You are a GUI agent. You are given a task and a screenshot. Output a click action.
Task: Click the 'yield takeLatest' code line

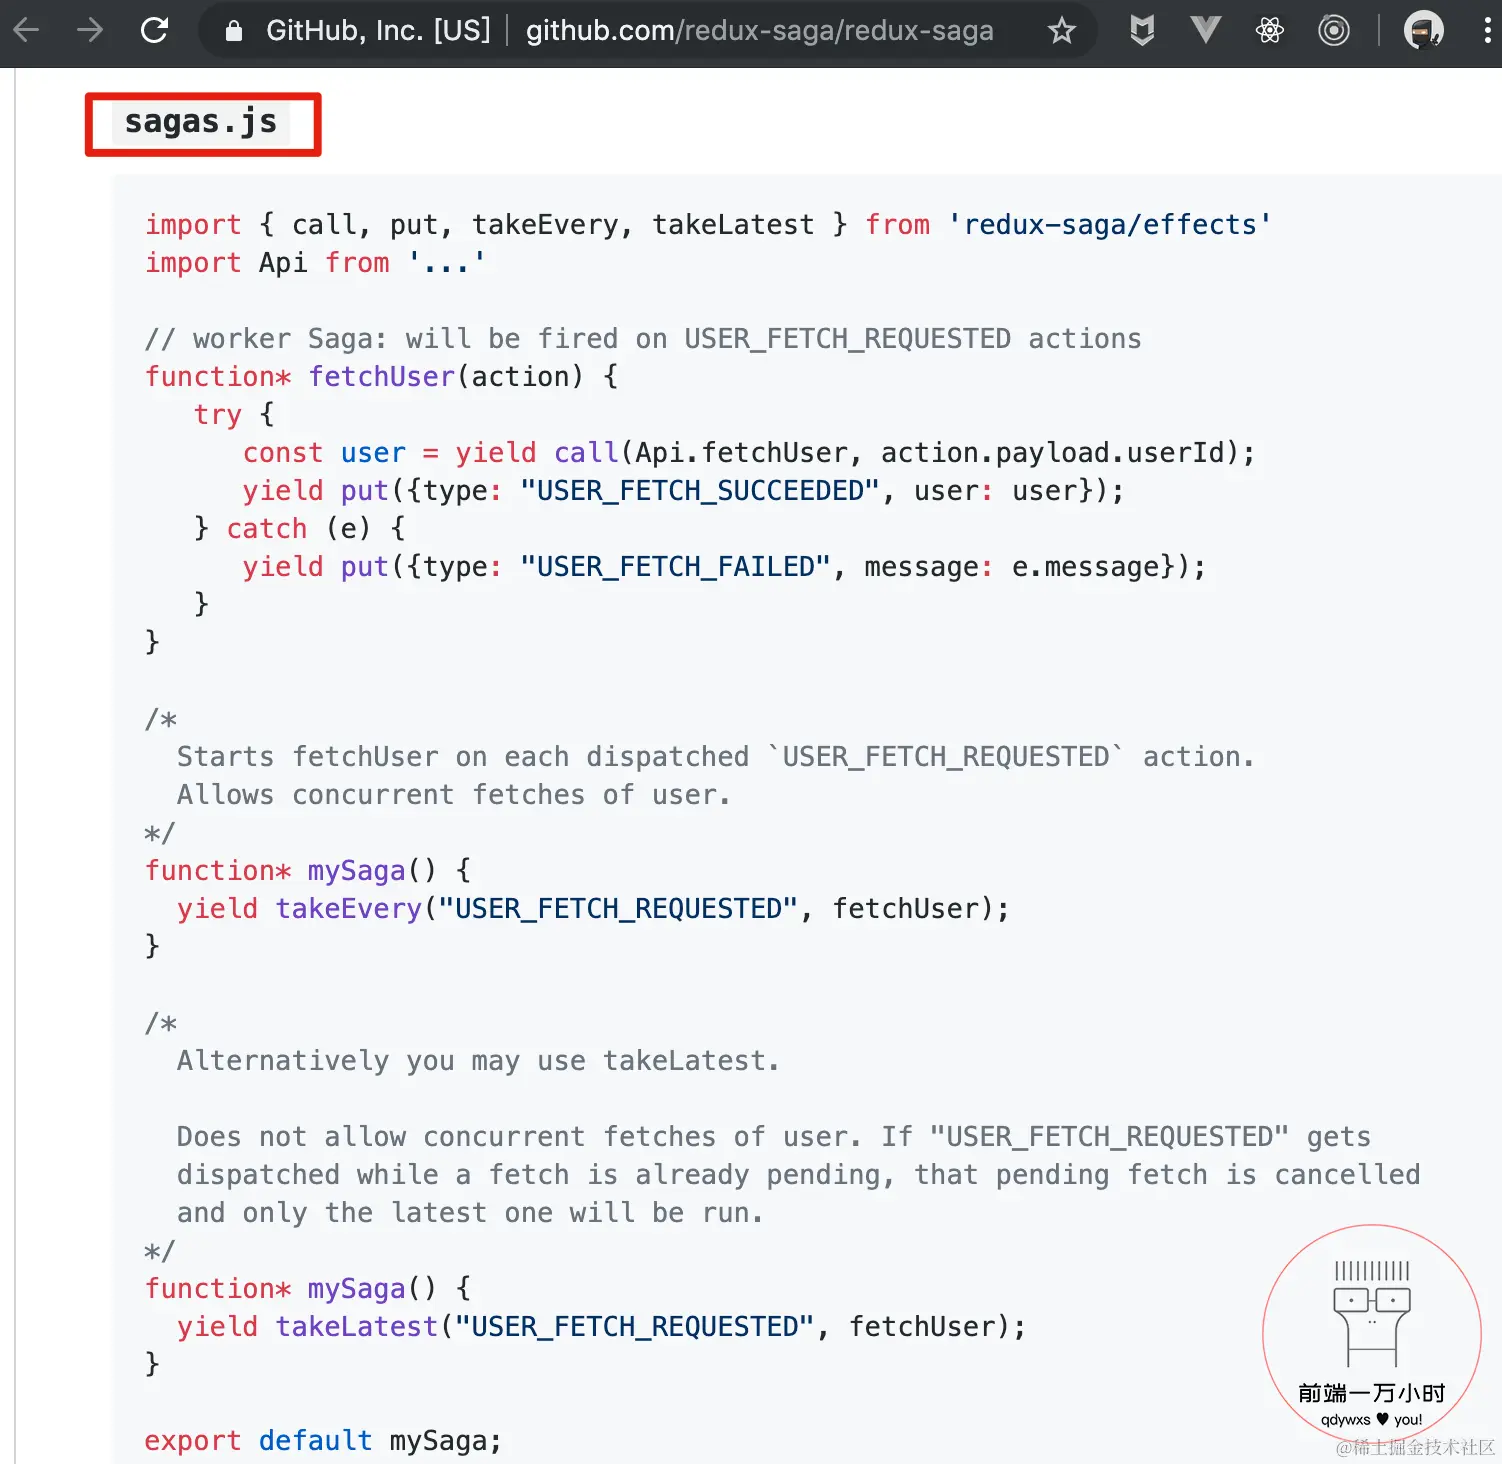pyautogui.click(x=601, y=1327)
